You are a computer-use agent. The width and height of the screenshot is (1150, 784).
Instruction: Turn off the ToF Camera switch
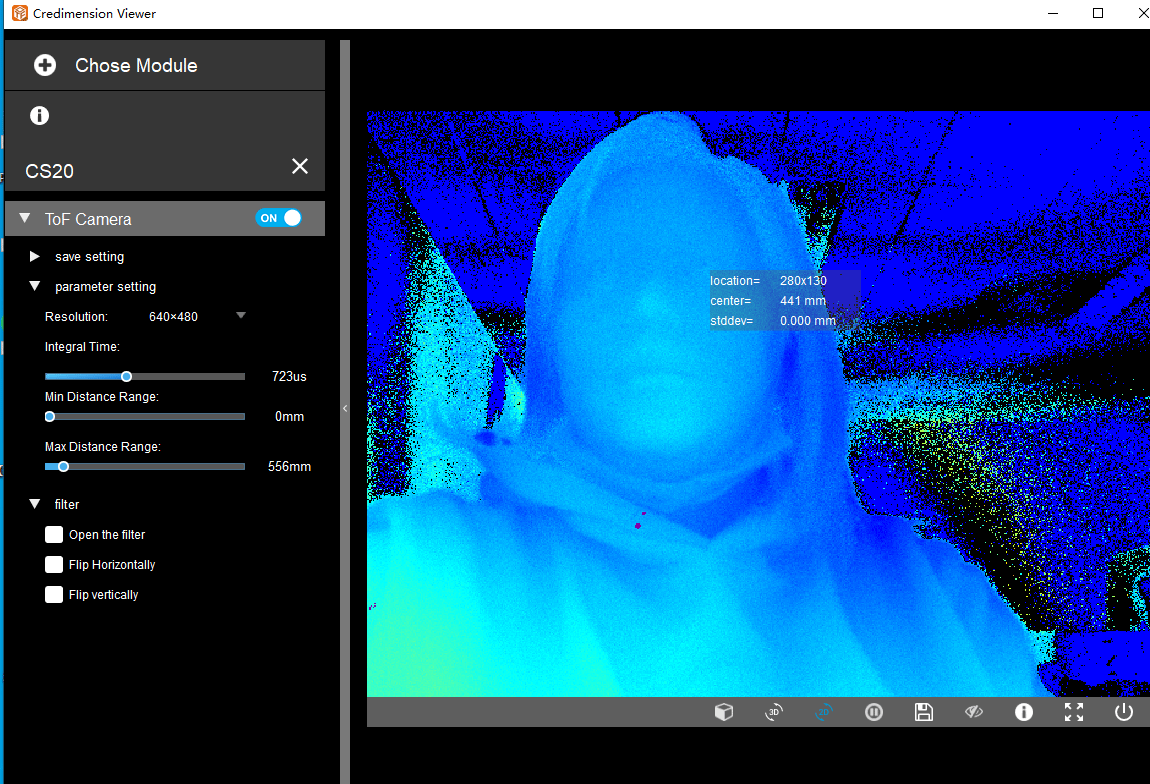pos(279,218)
